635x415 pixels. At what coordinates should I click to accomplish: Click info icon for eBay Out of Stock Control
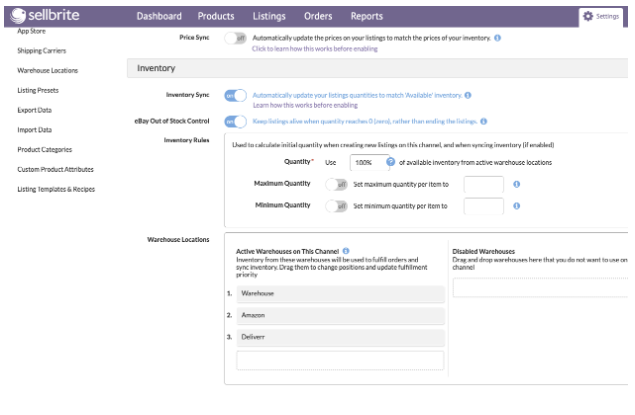(x=484, y=121)
